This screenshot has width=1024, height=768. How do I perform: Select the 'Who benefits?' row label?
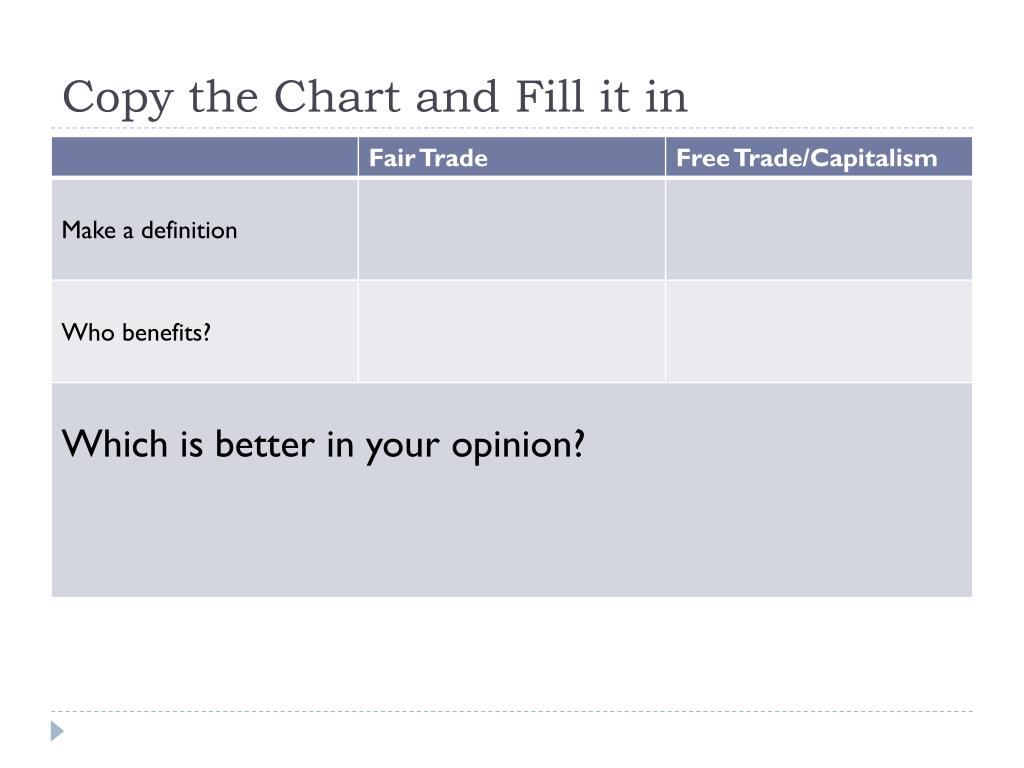pos(136,332)
